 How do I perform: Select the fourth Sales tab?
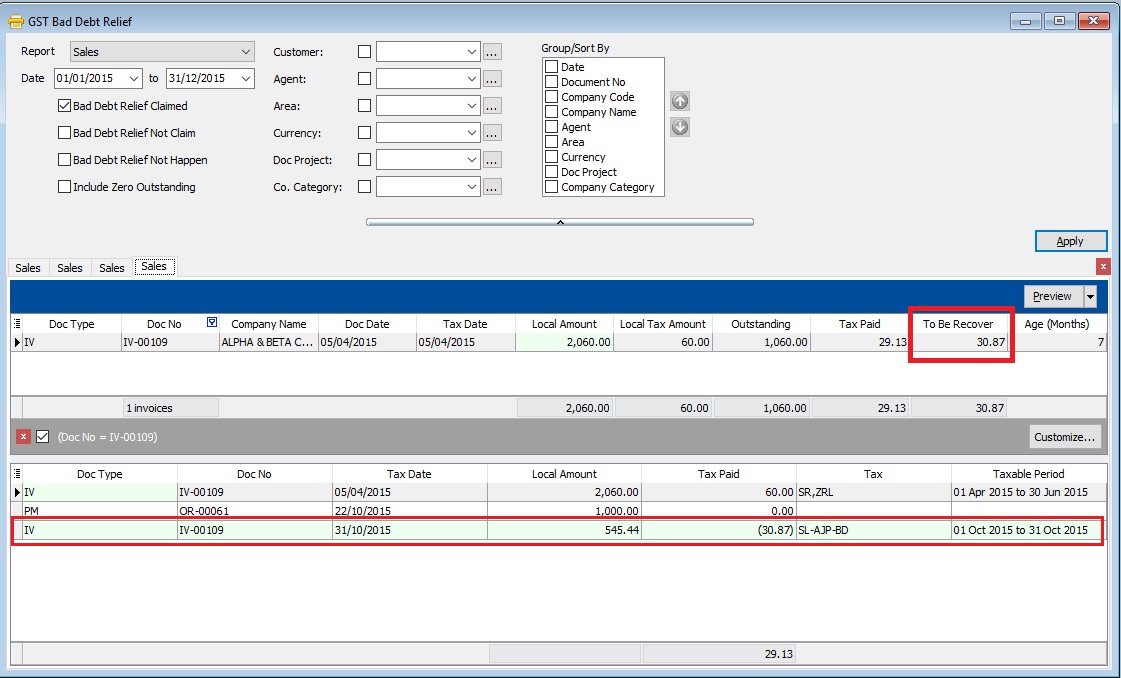click(x=154, y=266)
